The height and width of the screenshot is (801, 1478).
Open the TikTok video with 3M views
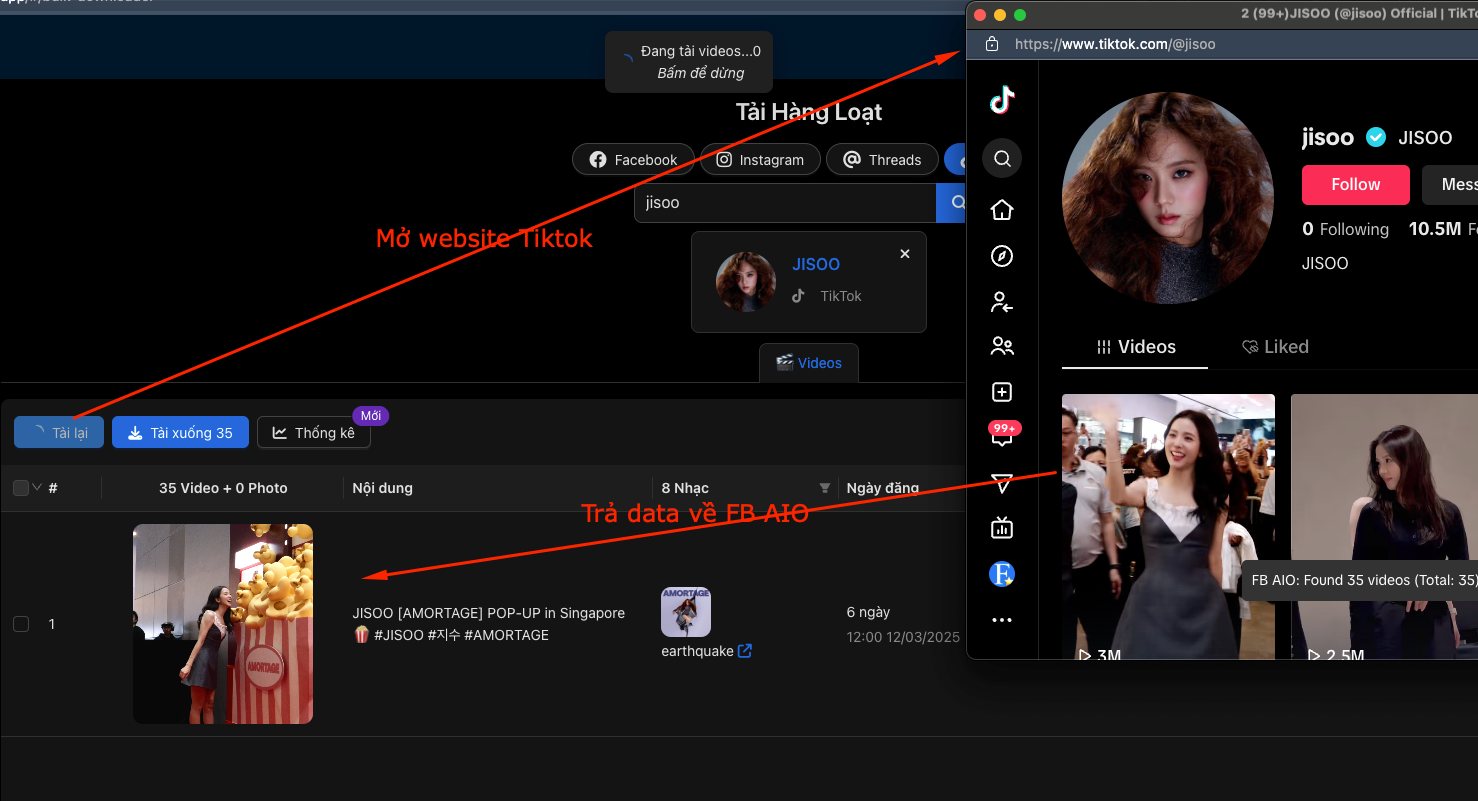pyautogui.click(x=1168, y=527)
